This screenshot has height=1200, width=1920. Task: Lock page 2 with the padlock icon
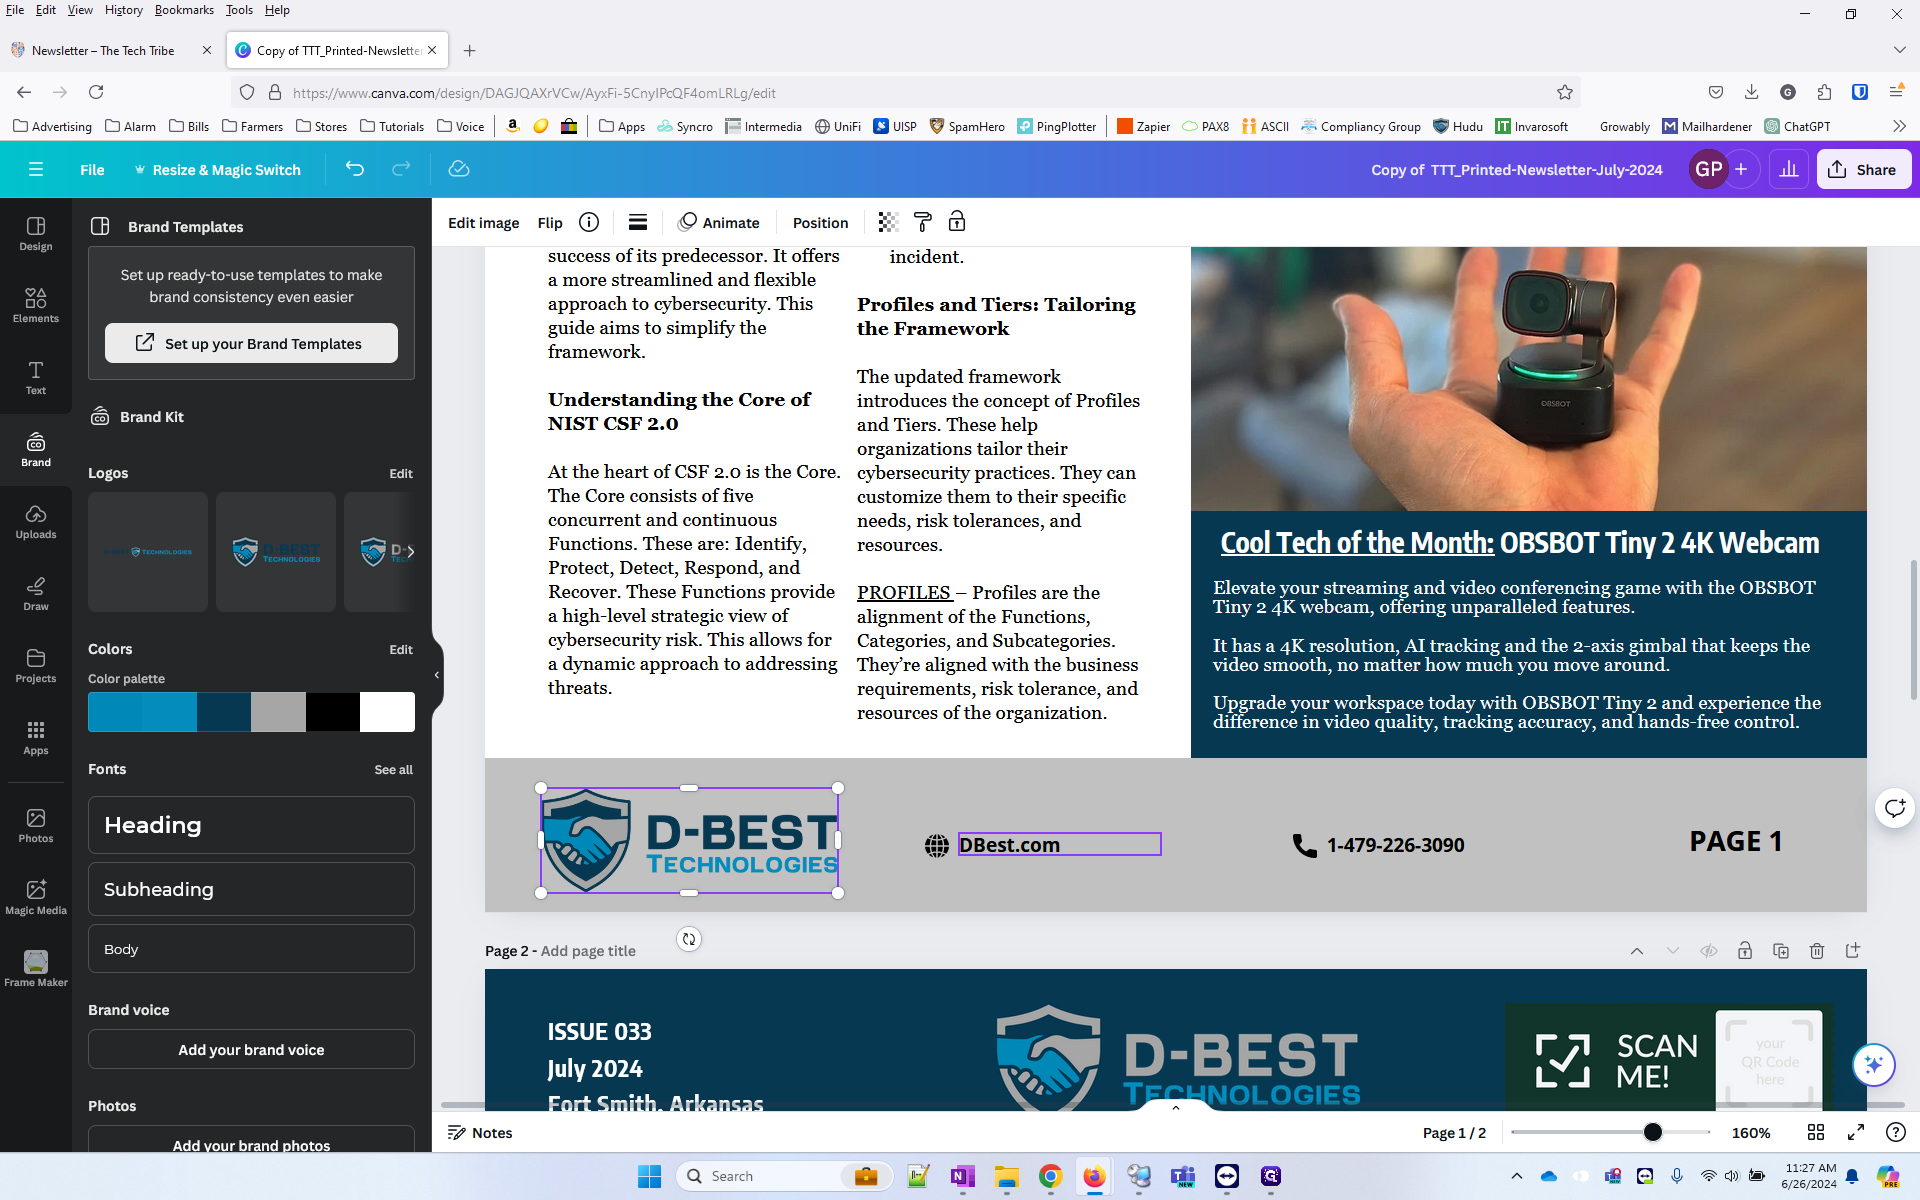click(1745, 951)
